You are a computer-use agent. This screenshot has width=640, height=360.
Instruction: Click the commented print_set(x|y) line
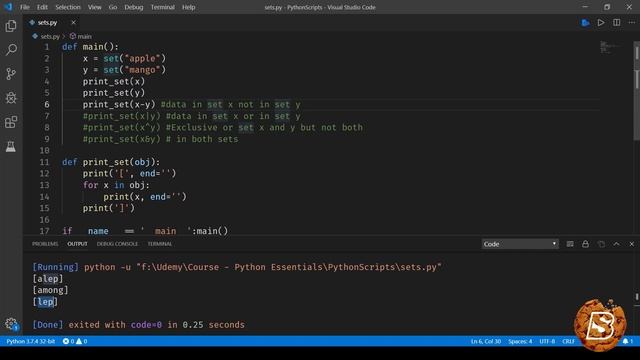191,116
